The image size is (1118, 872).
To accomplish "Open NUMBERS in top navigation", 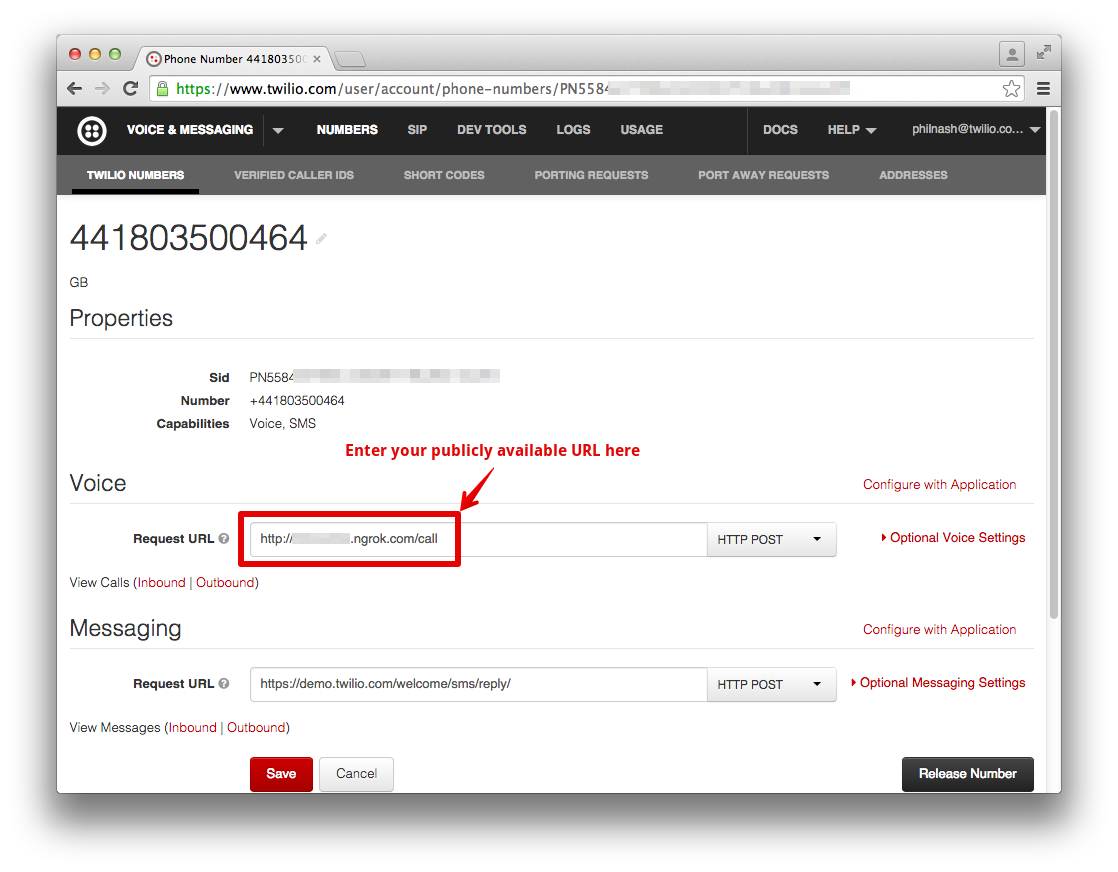I will point(347,130).
